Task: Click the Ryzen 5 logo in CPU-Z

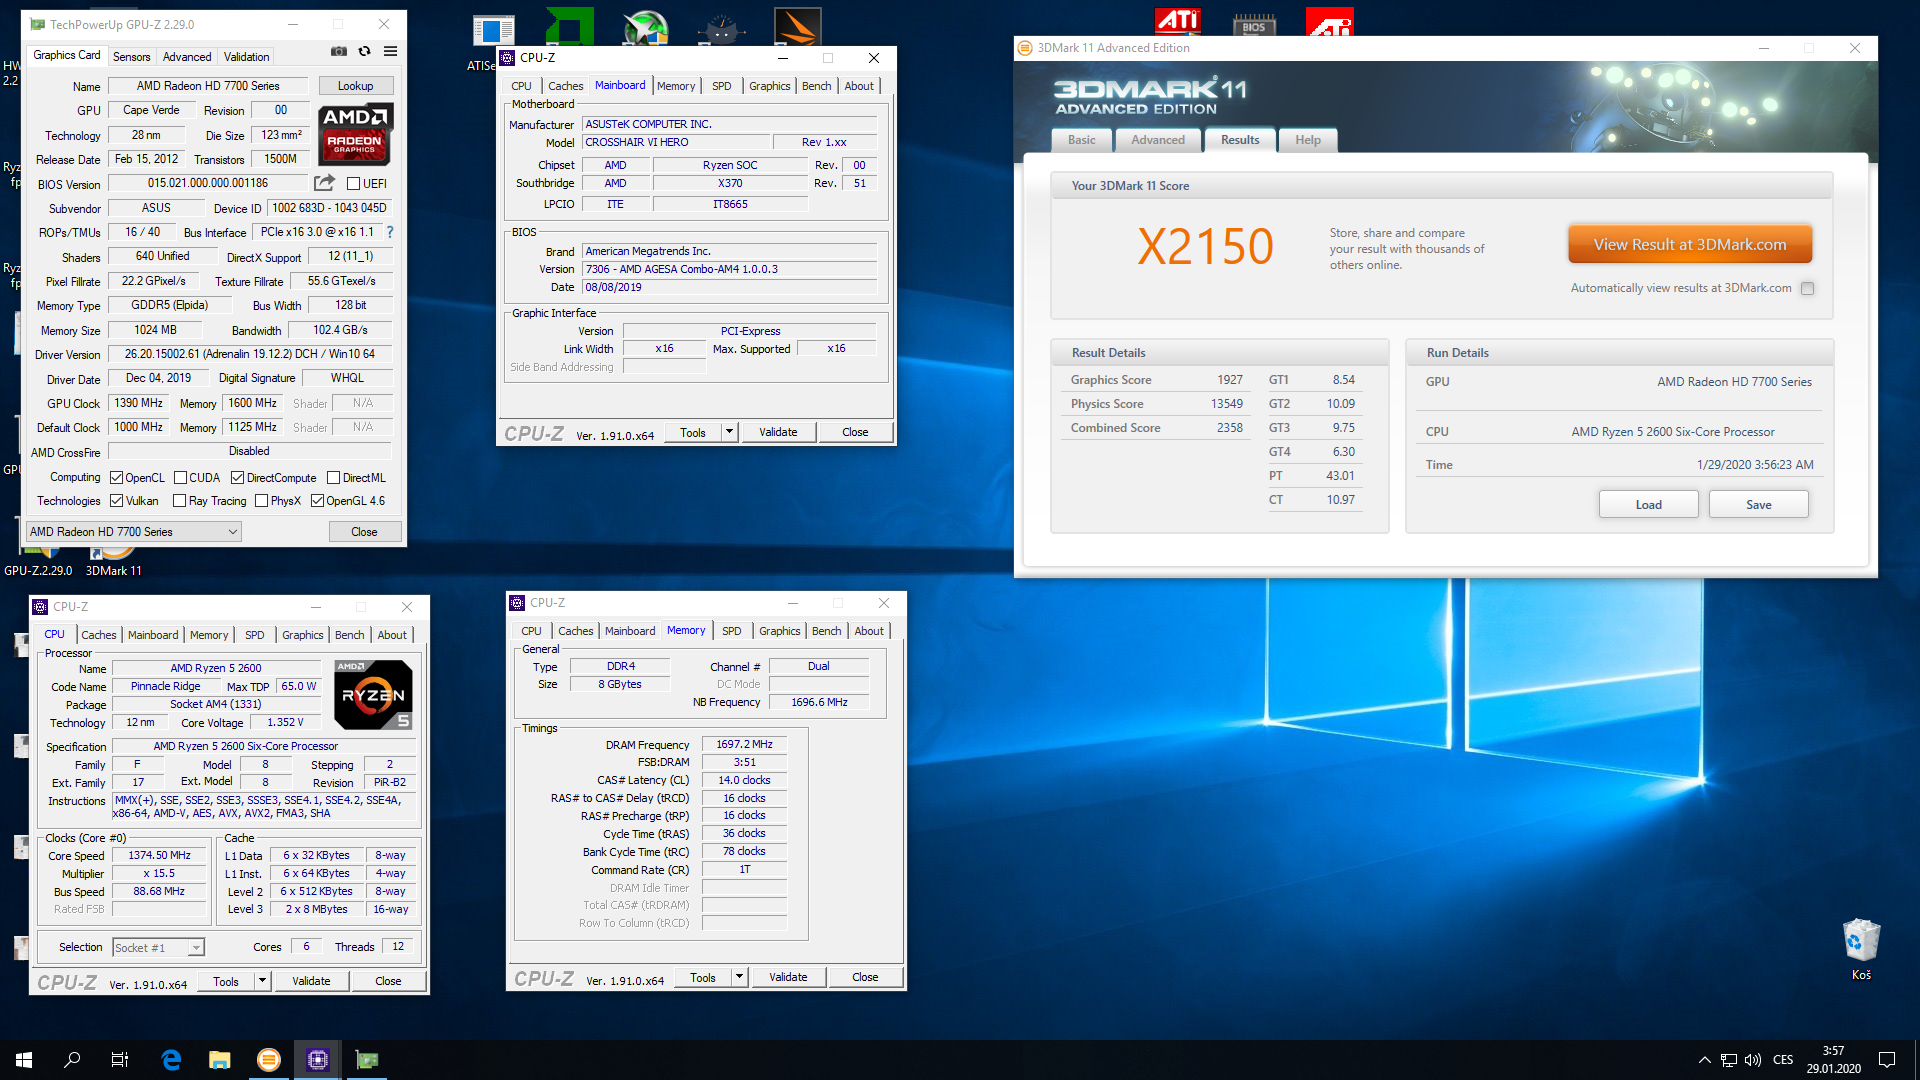Action: click(x=373, y=694)
